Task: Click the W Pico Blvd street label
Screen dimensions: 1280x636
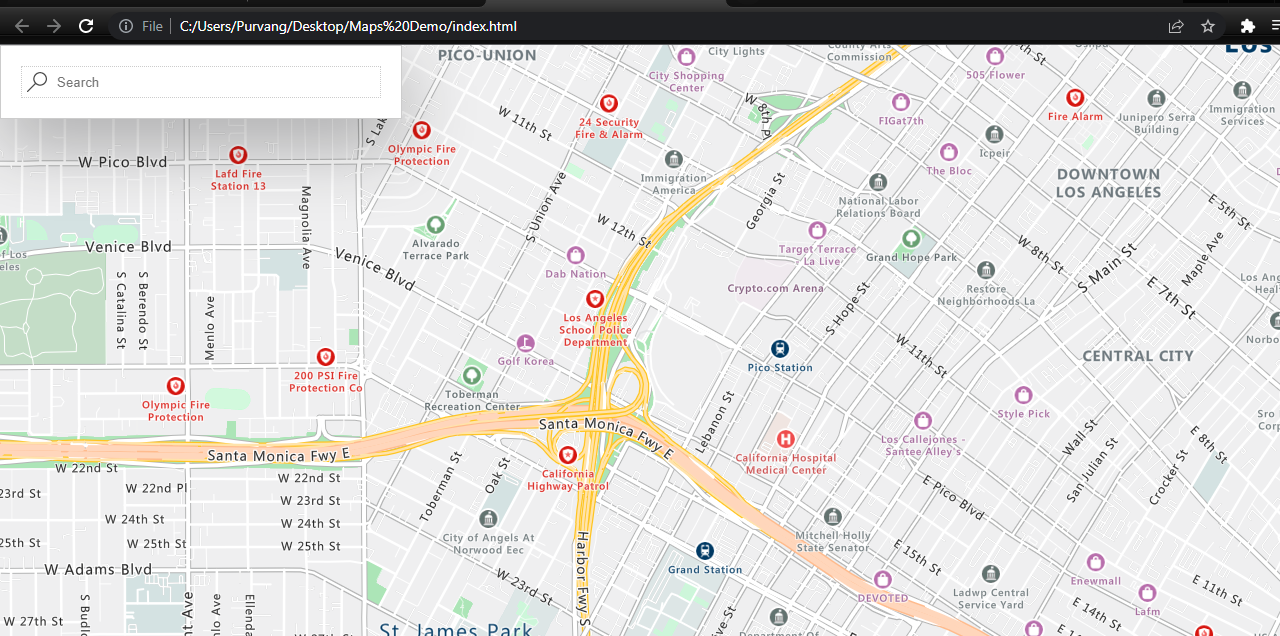Action: point(125,162)
